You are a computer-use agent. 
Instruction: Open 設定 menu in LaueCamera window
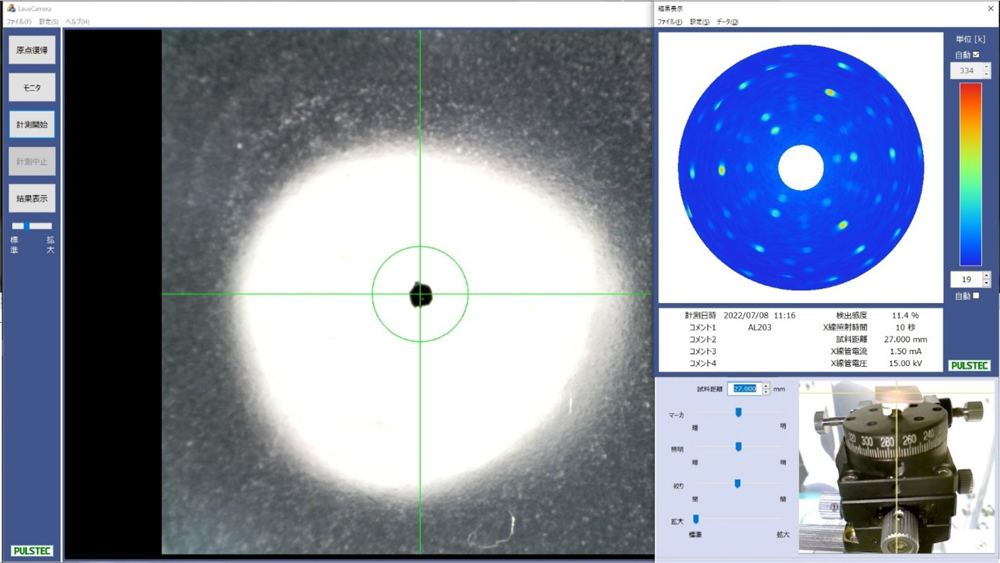pos(48,22)
